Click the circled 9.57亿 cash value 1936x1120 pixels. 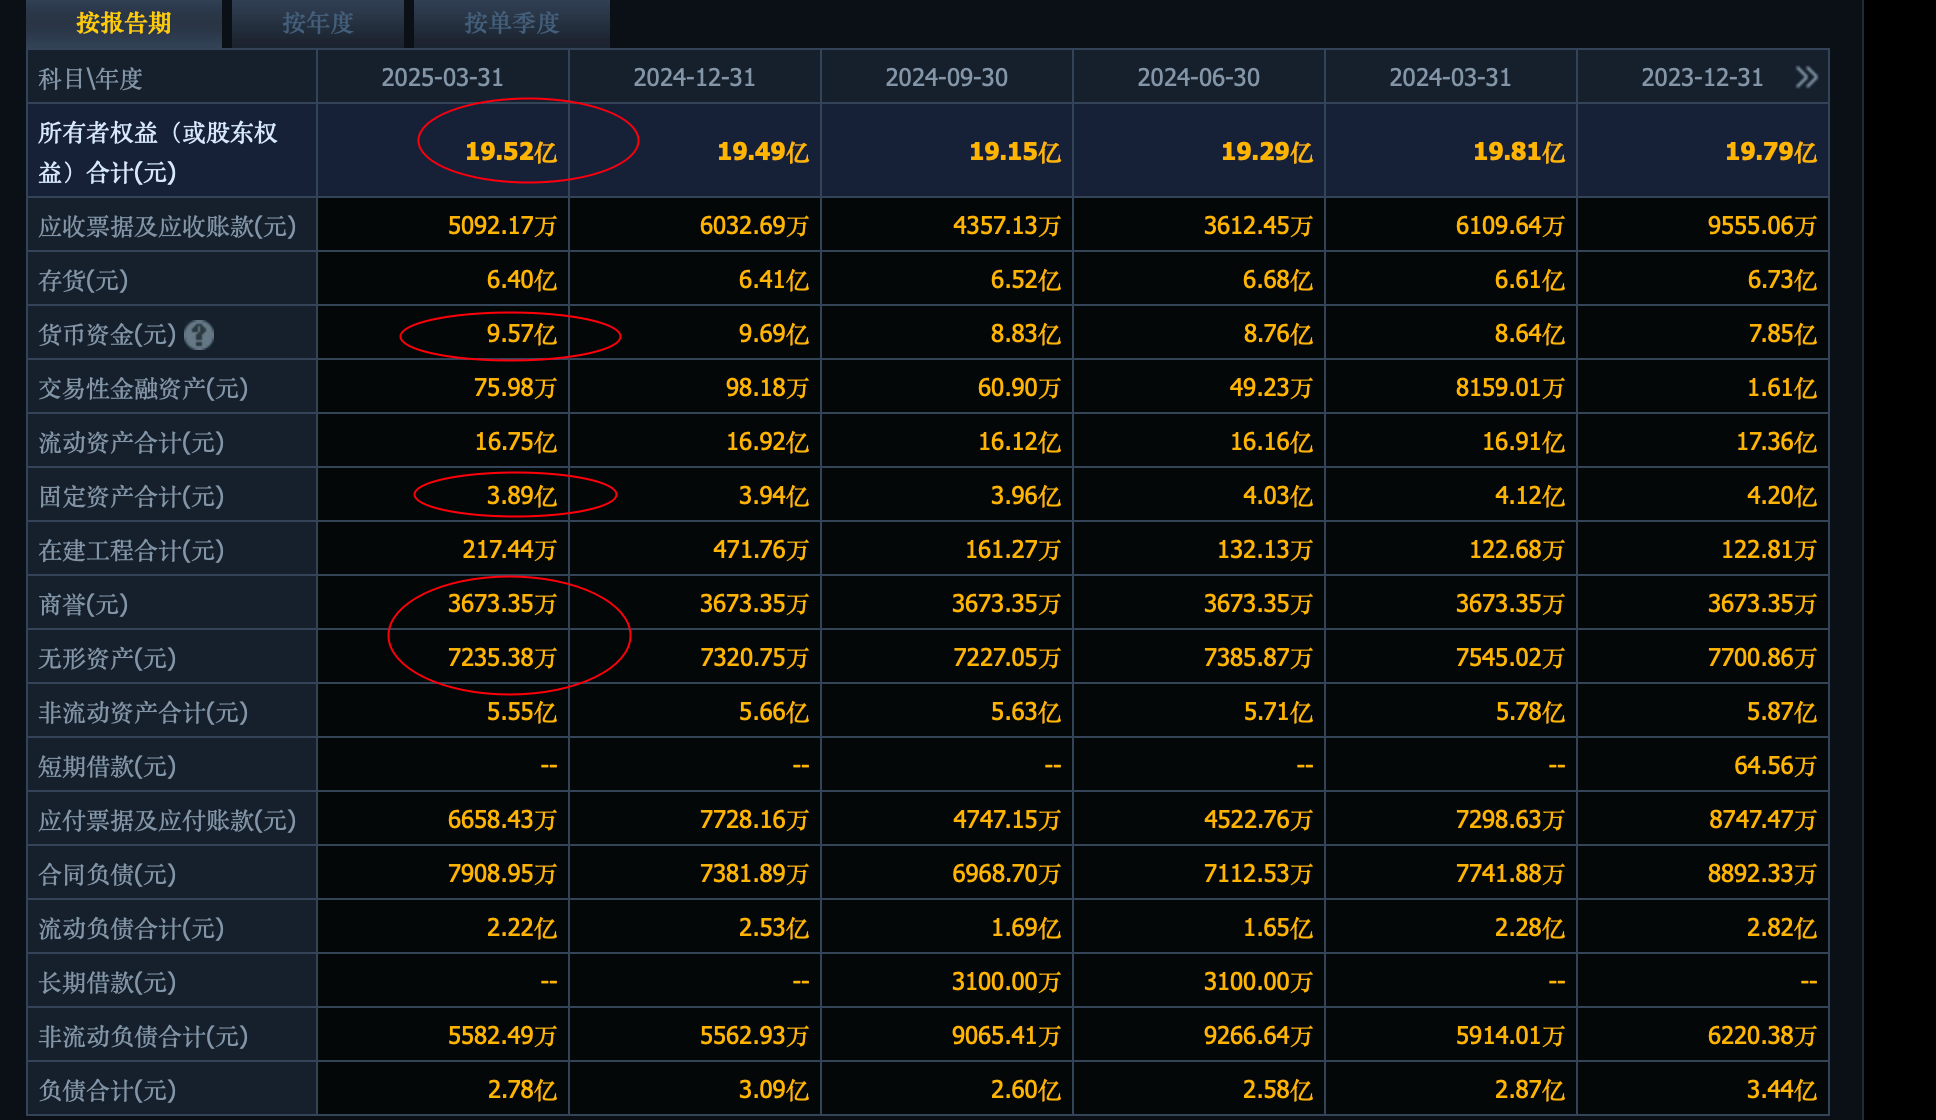521,334
